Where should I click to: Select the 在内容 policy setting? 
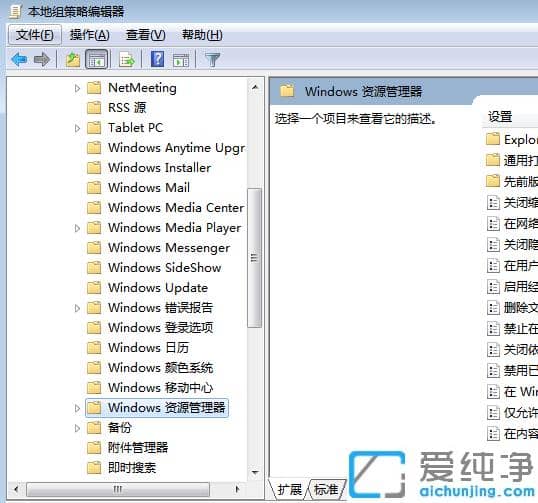click(512, 434)
